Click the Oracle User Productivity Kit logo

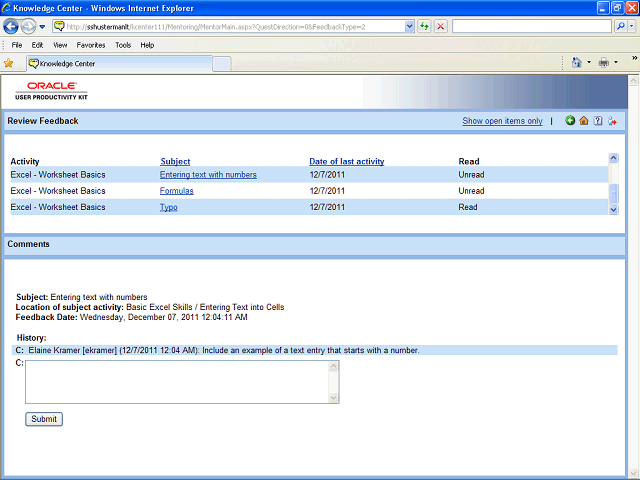(51, 91)
